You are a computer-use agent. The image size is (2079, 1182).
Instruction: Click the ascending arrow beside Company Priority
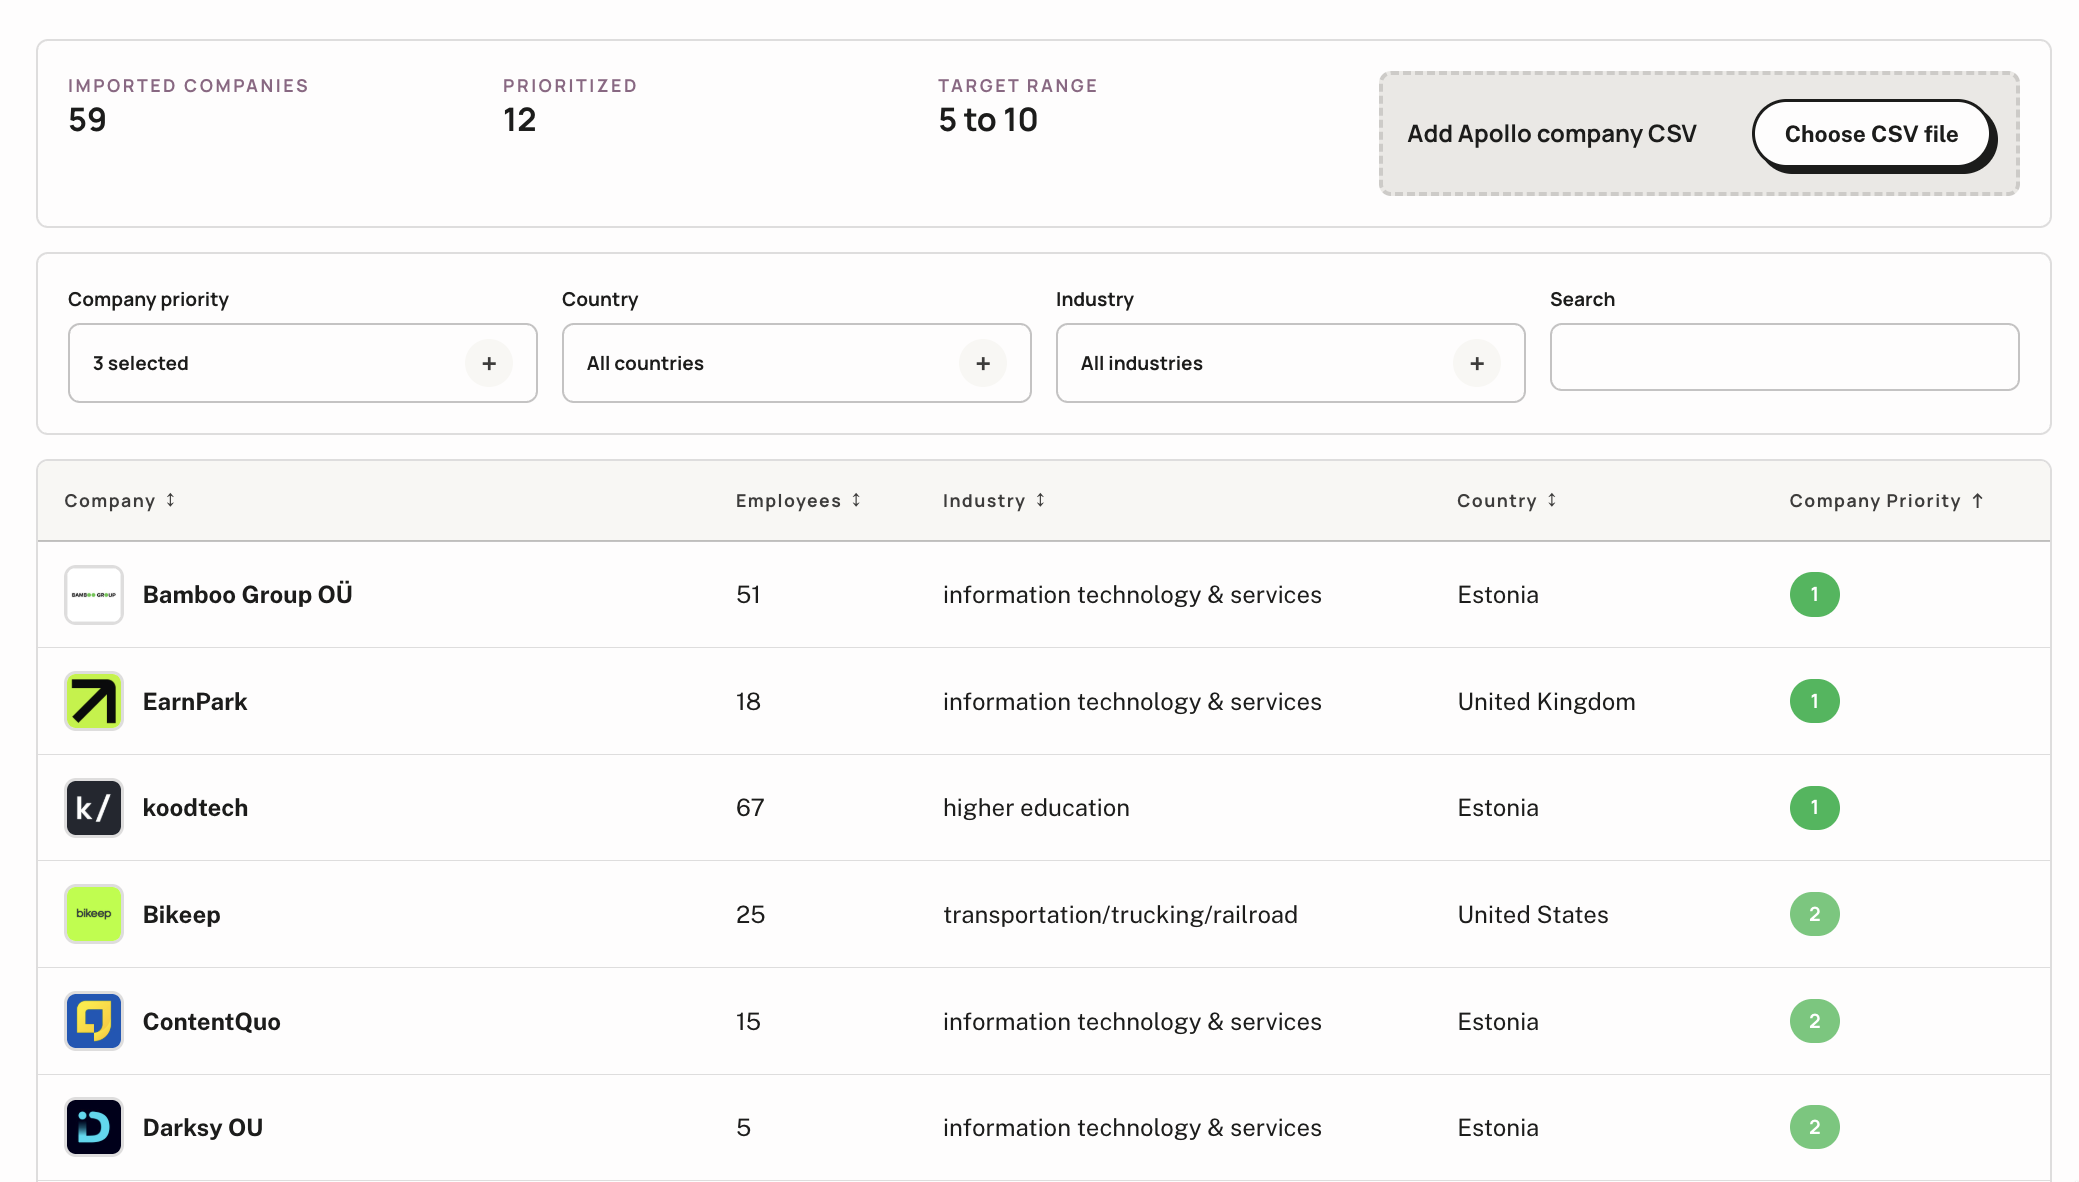[1977, 501]
